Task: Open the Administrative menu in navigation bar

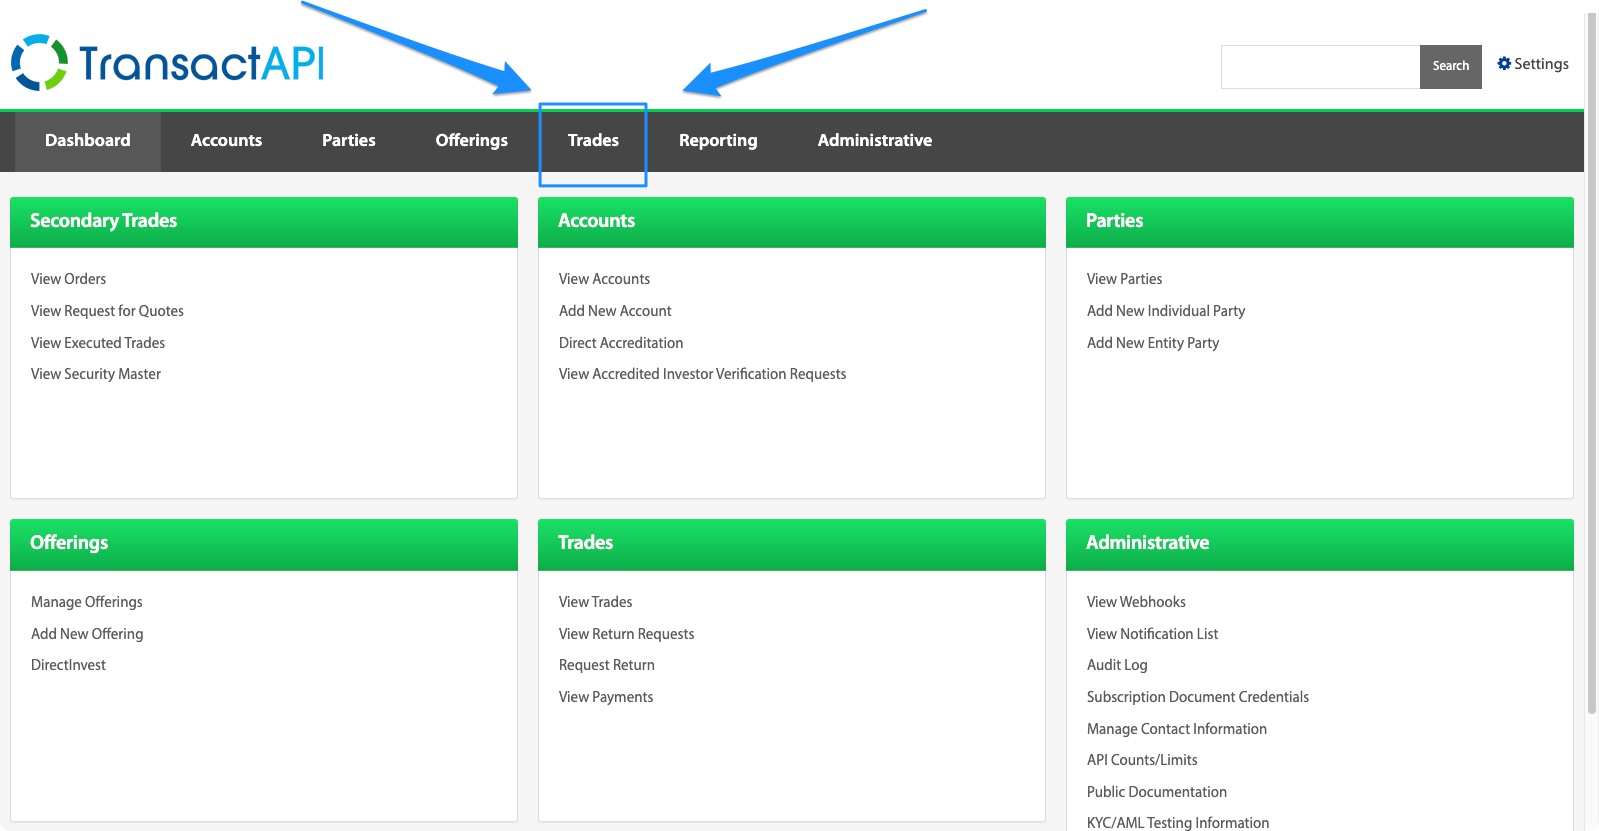Action: (x=875, y=141)
